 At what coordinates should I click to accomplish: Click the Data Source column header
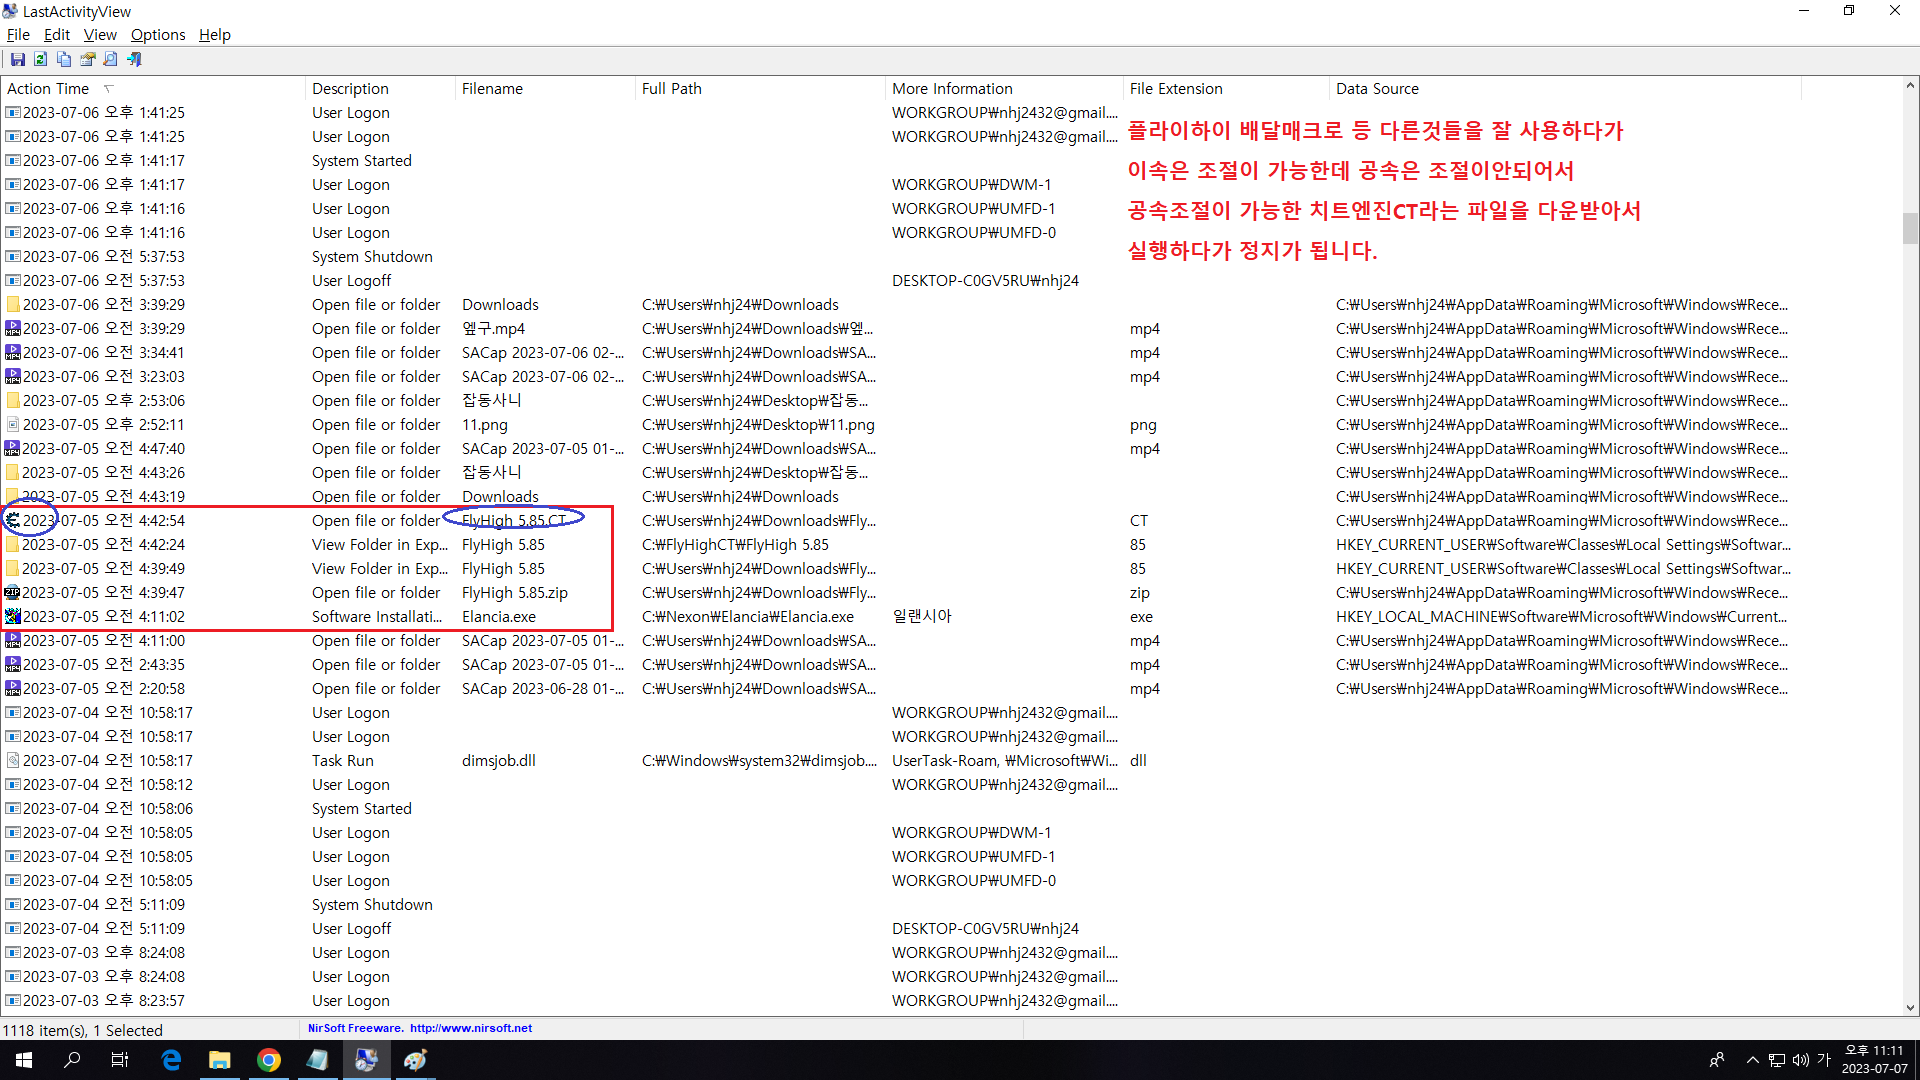pos(1377,89)
